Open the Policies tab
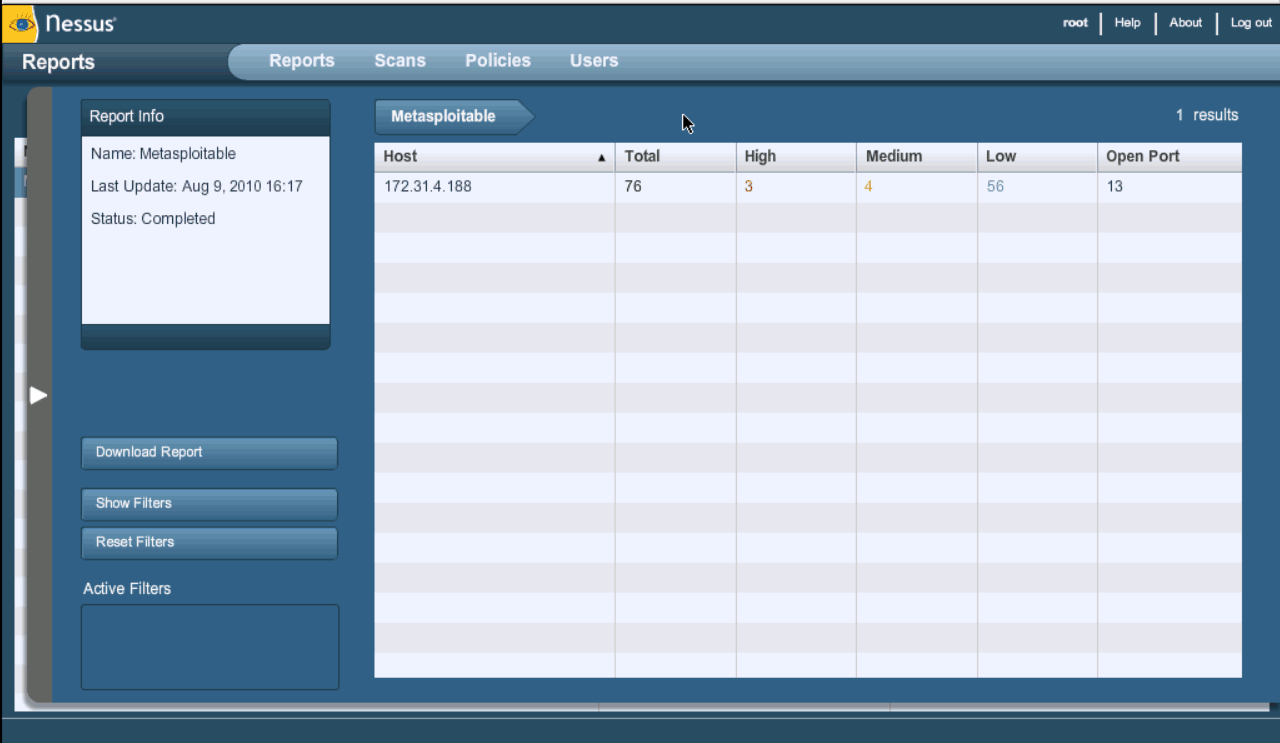 498,61
